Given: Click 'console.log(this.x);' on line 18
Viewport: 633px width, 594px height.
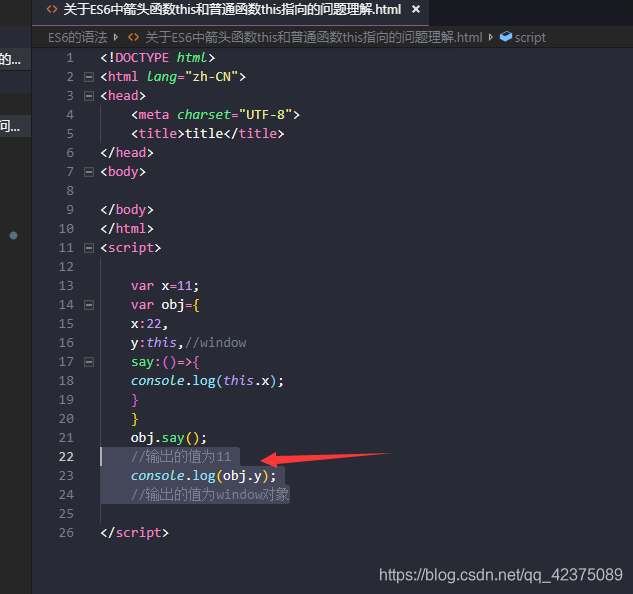Looking at the screenshot, I should (x=208, y=381).
